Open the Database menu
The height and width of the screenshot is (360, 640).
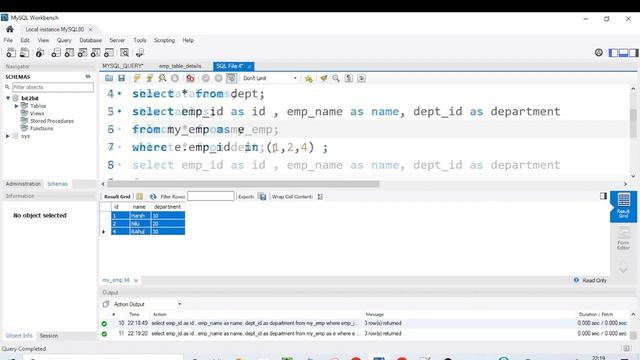pyautogui.click(x=90, y=40)
